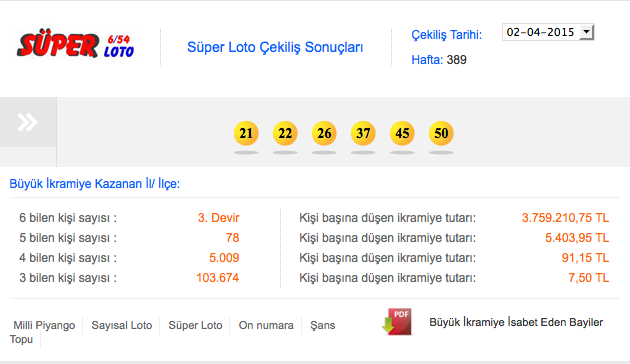Image resolution: width=630 pixels, height=364 pixels.
Task: Select the yellow ball numbered 37
Action: point(363,133)
